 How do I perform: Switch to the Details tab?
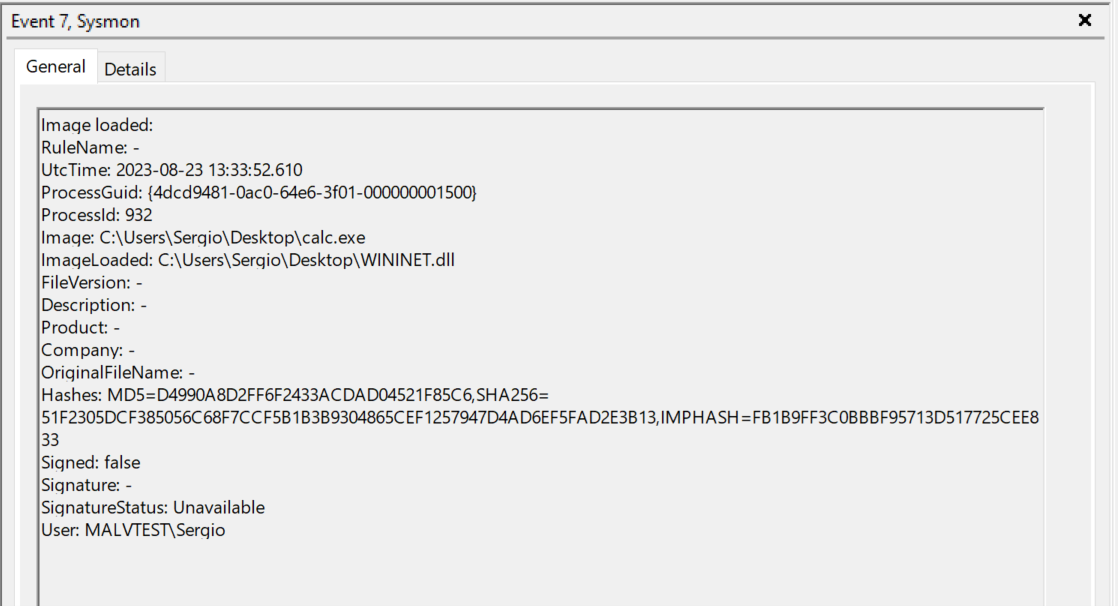(130, 69)
